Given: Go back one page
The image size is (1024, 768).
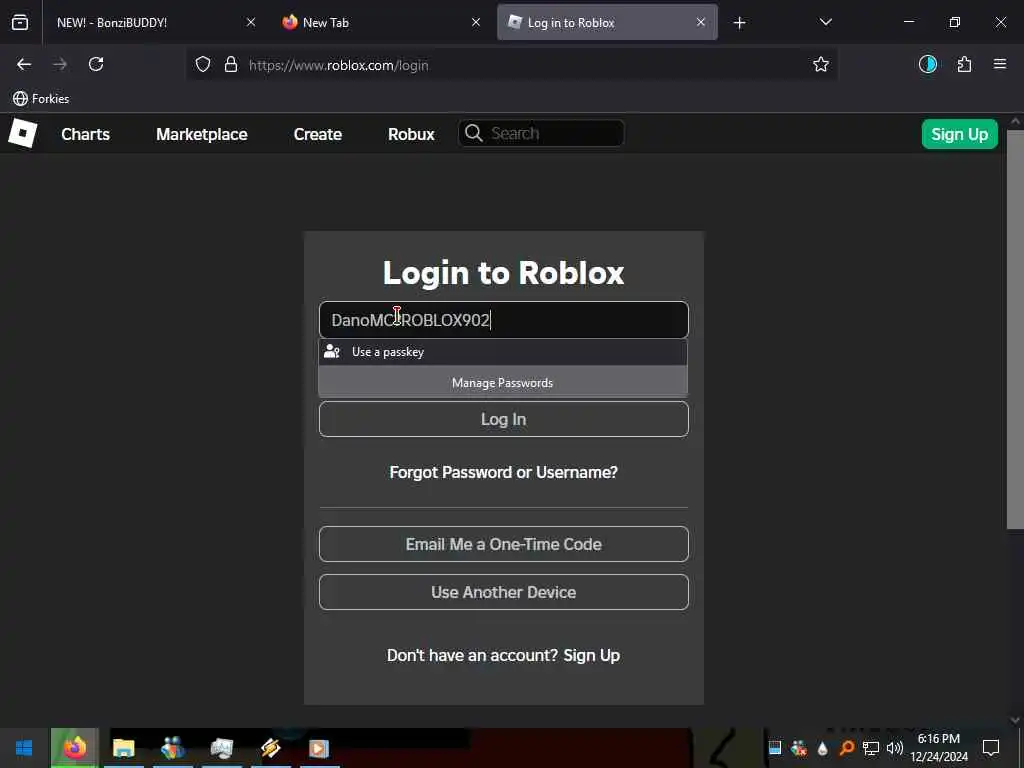Looking at the screenshot, I should pyautogui.click(x=24, y=64).
